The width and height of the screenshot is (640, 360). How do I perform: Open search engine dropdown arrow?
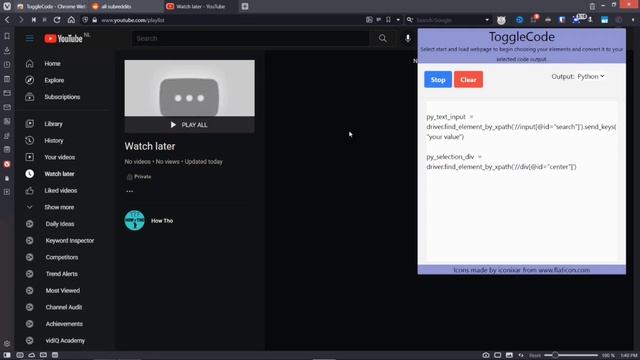(x=487, y=20)
